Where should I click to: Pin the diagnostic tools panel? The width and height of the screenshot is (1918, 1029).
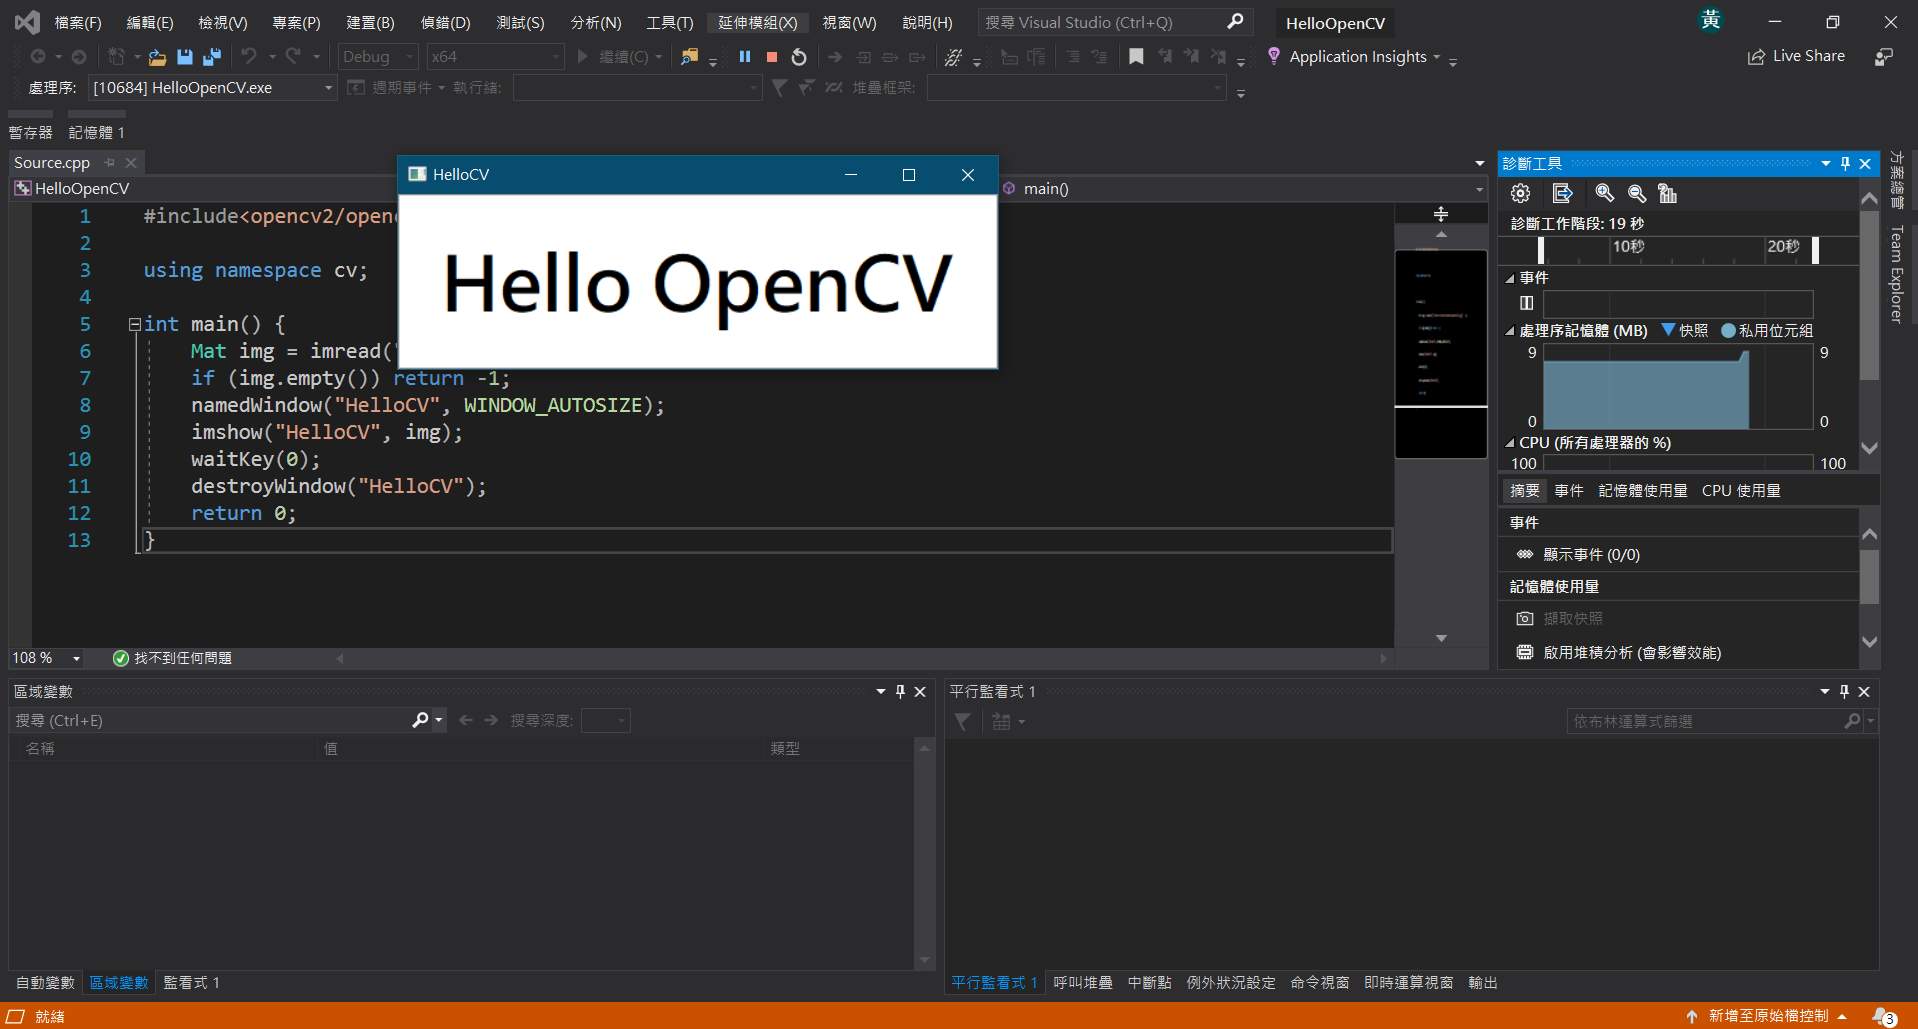[1845, 163]
